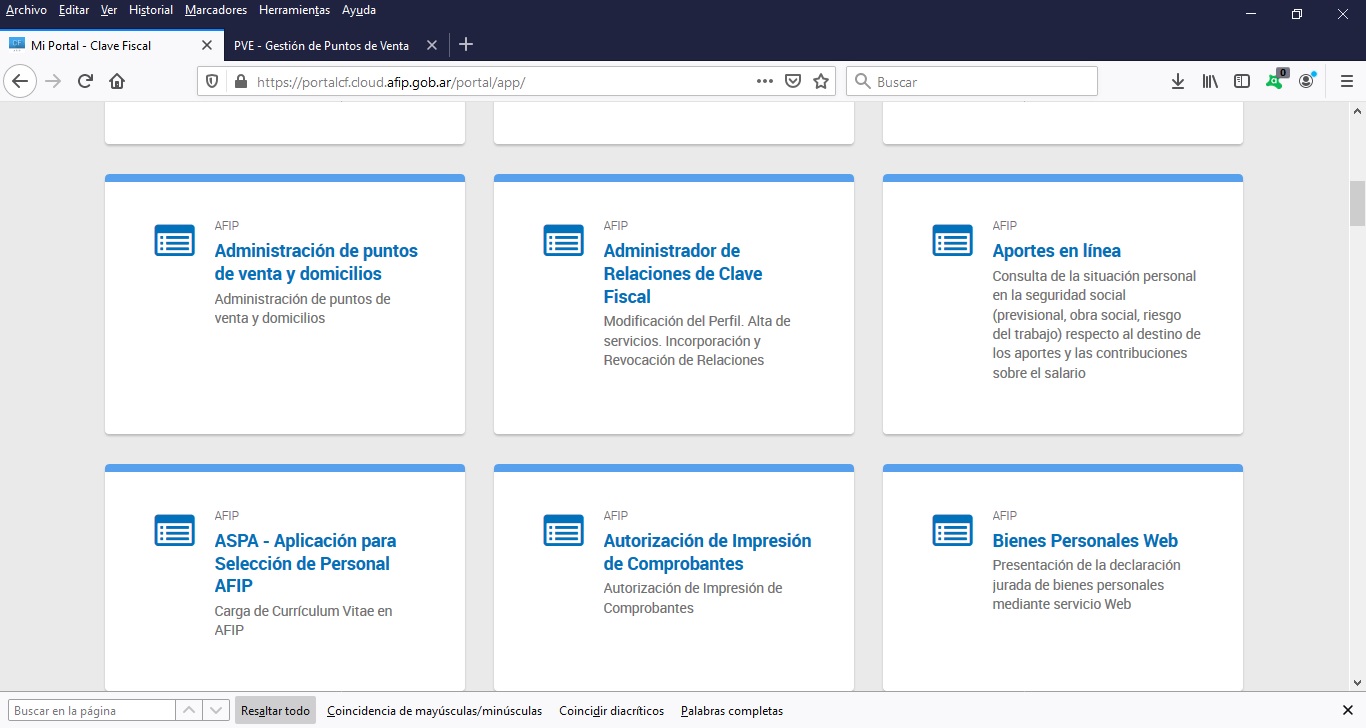Open the Herramientas menu
1366x728 pixels.
[294, 10]
